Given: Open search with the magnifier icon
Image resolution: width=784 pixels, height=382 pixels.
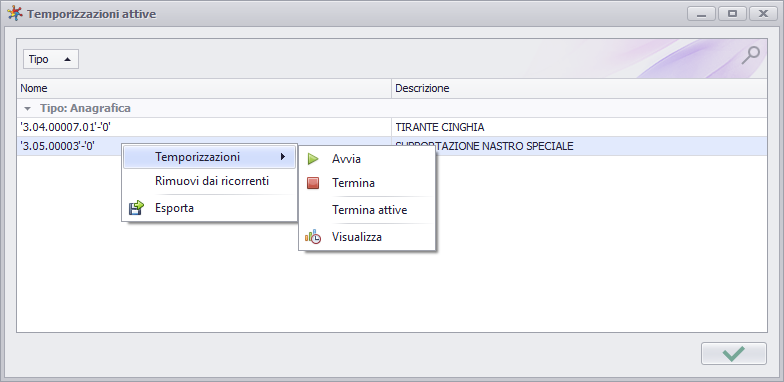Looking at the screenshot, I should click(x=750, y=56).
